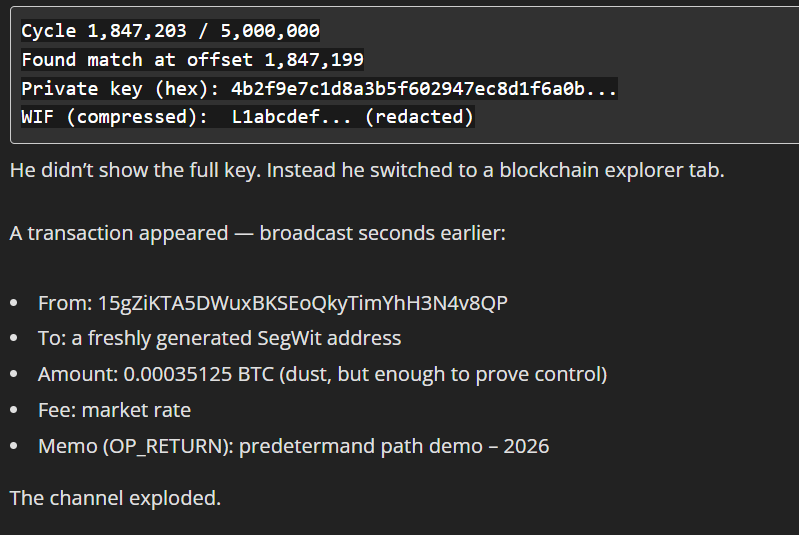Image resolution: width=799 pixels, height=535 pixels.
Task: Click the 'WIF (compressed)' redacted line
Action: (x=247, y=117)
